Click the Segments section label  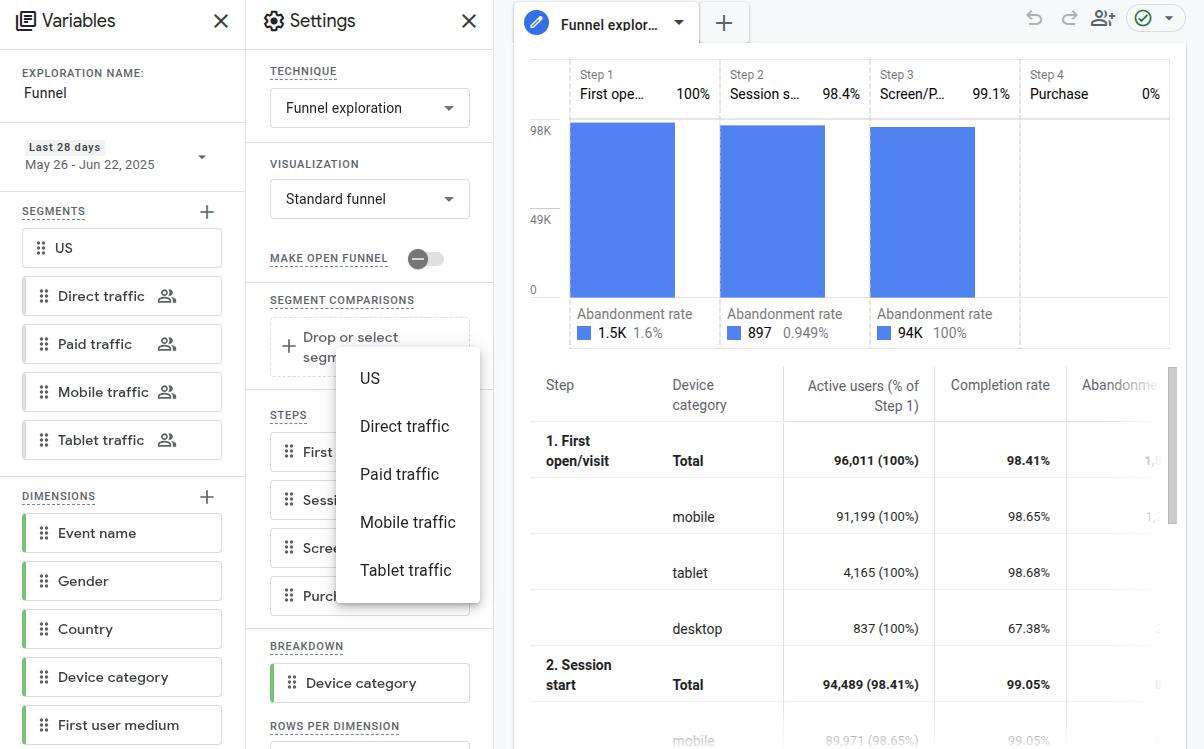(x=54, y=212)
